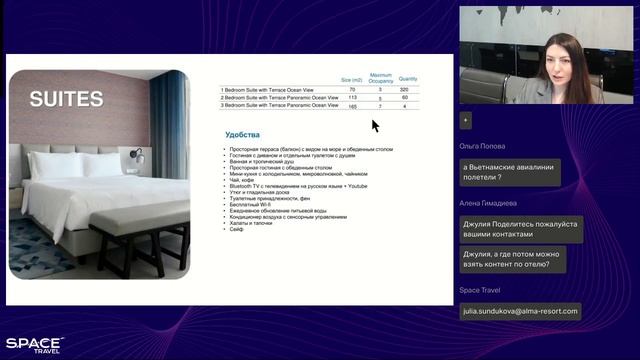Viewport: 640px width, 360px height.
Task: Select chat sender Алена Гимадиева
Action: [x=488, y=203]
